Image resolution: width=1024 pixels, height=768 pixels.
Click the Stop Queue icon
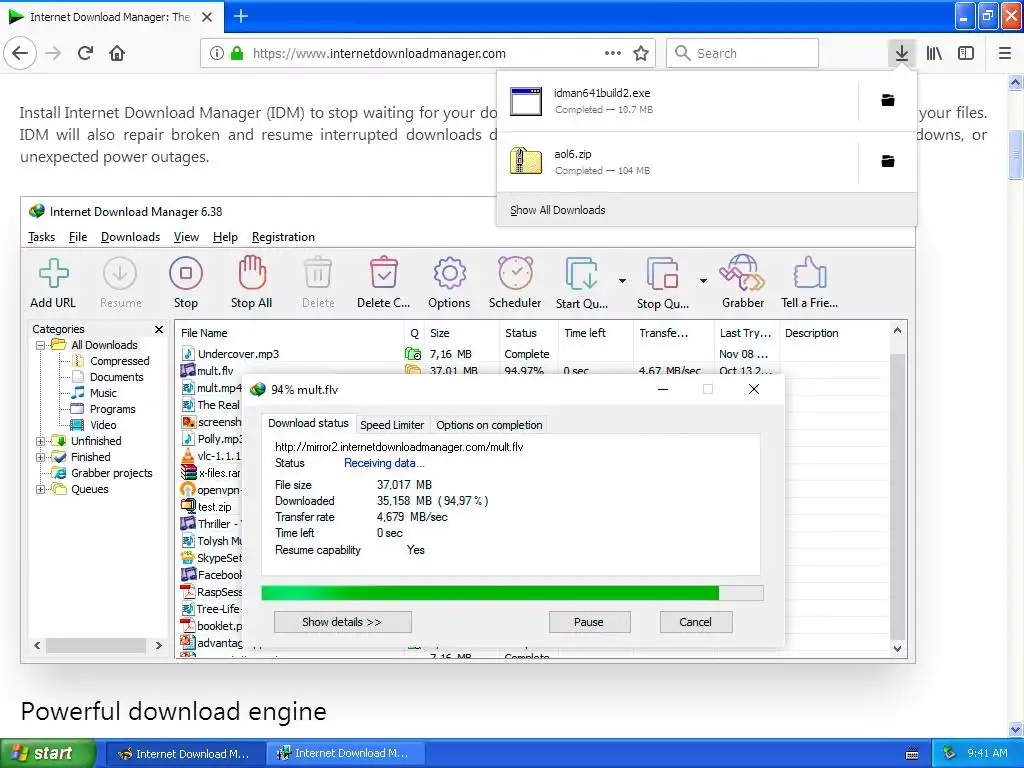(x=662, y=274)
